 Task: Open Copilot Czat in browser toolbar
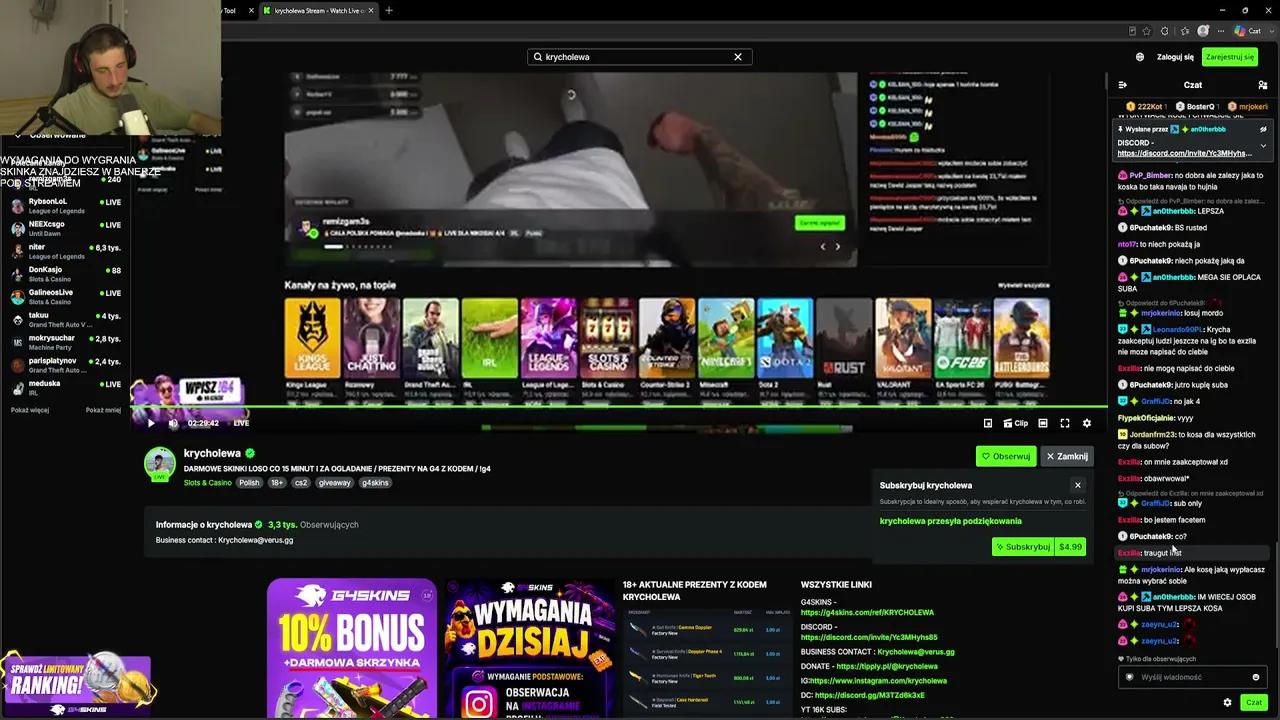tap(1247, 31)
